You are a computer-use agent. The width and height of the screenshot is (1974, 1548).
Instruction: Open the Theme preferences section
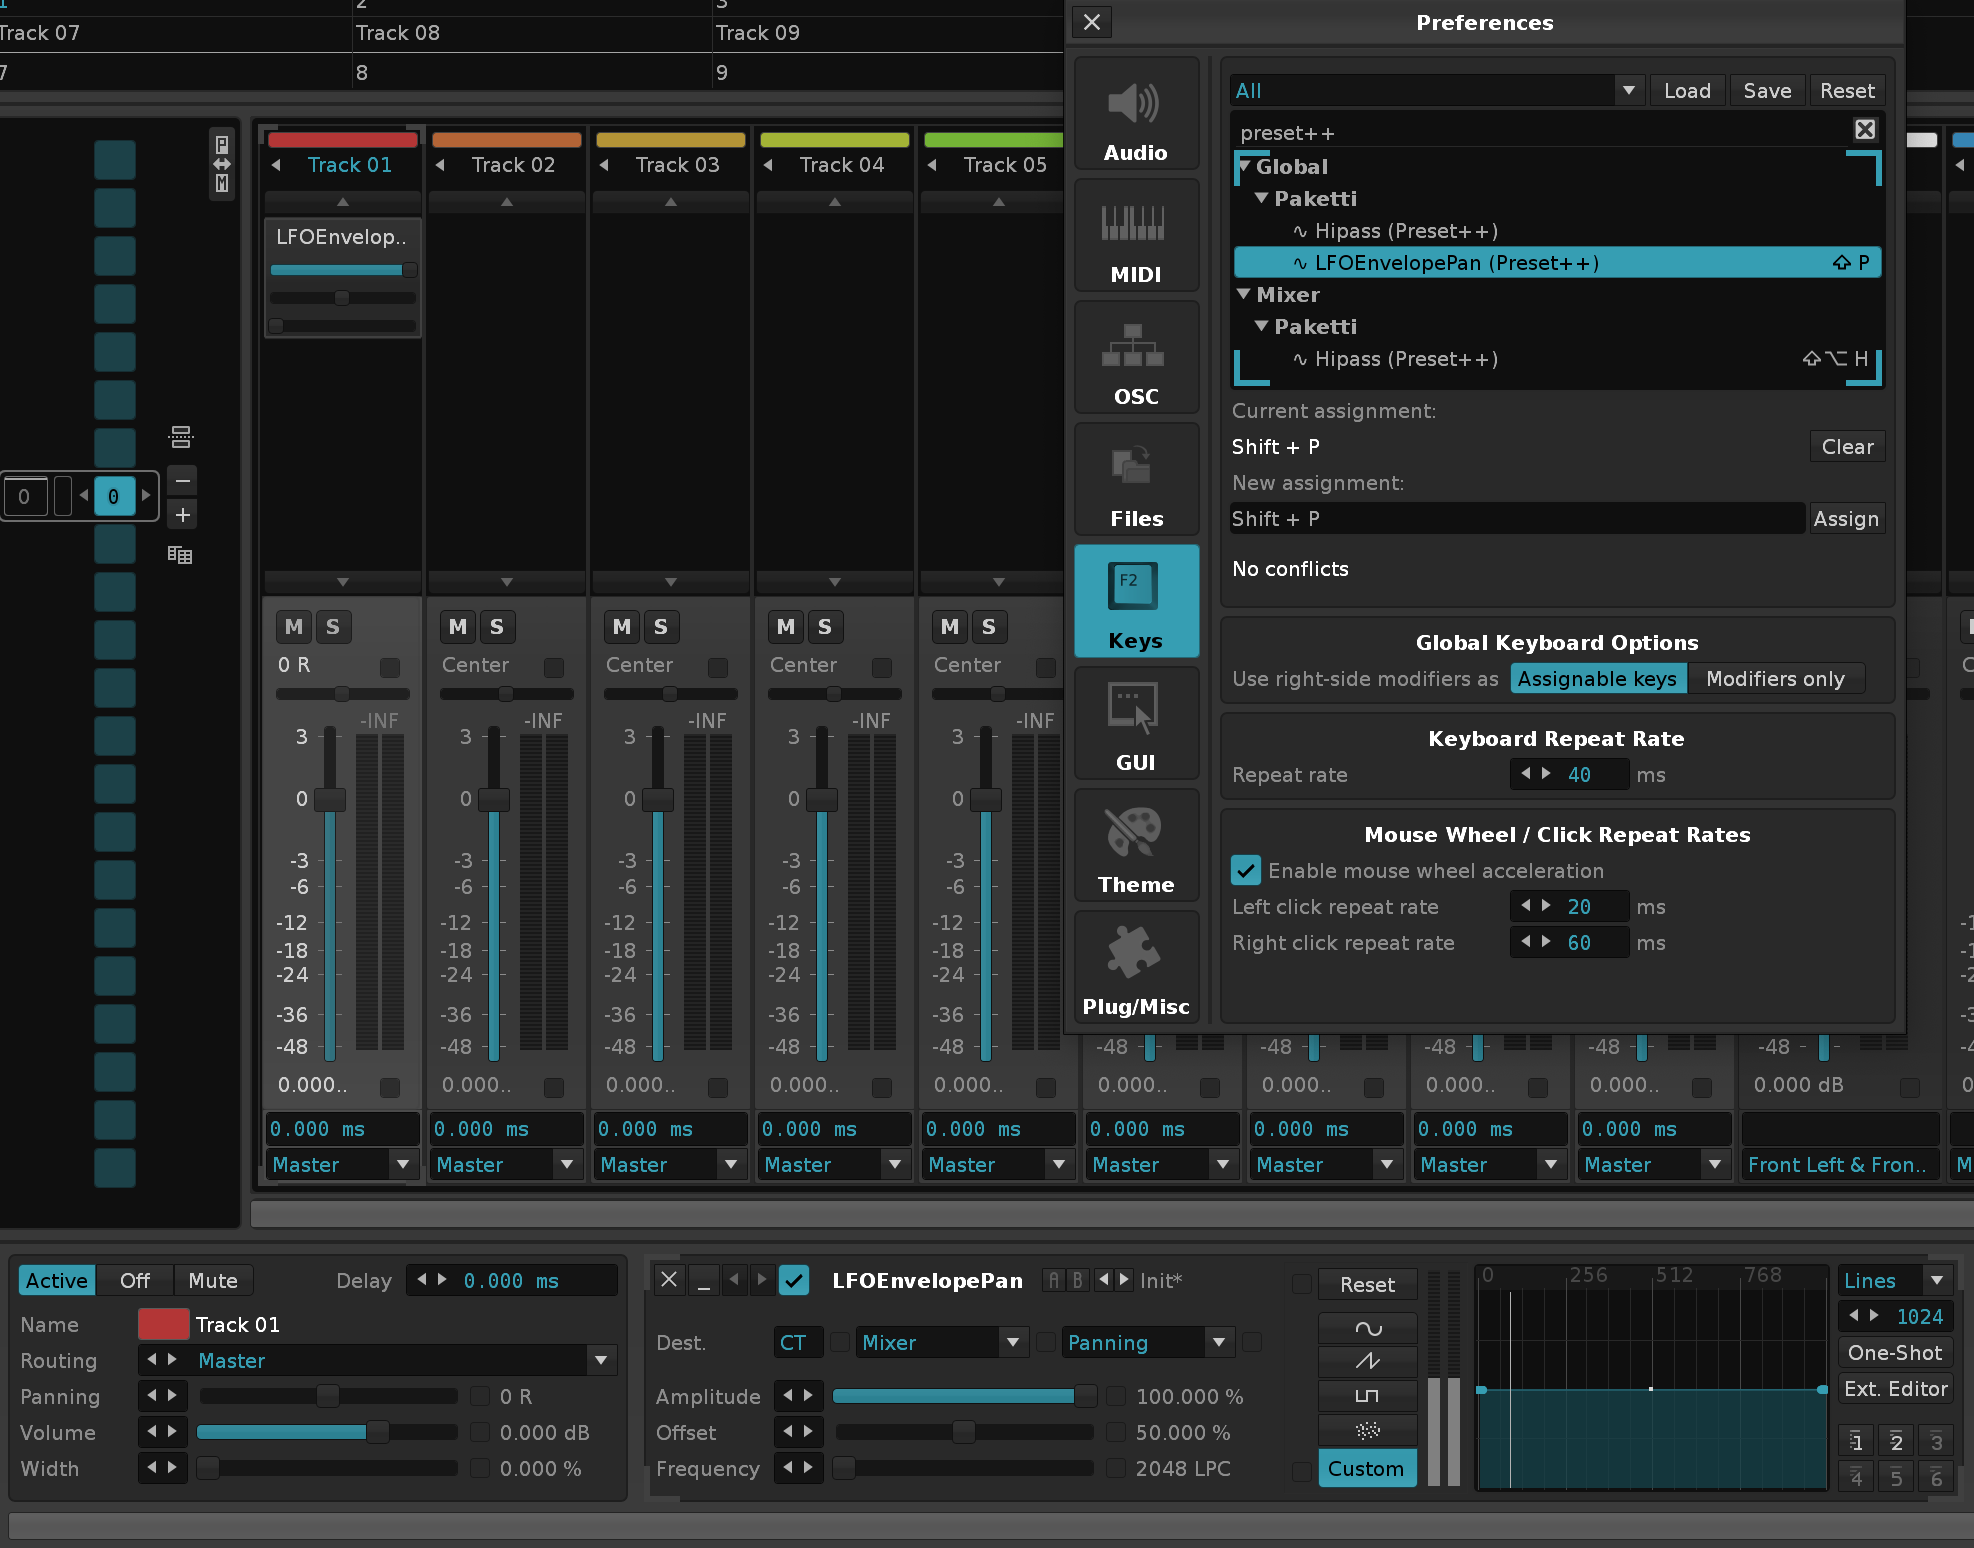point(1136,846)
